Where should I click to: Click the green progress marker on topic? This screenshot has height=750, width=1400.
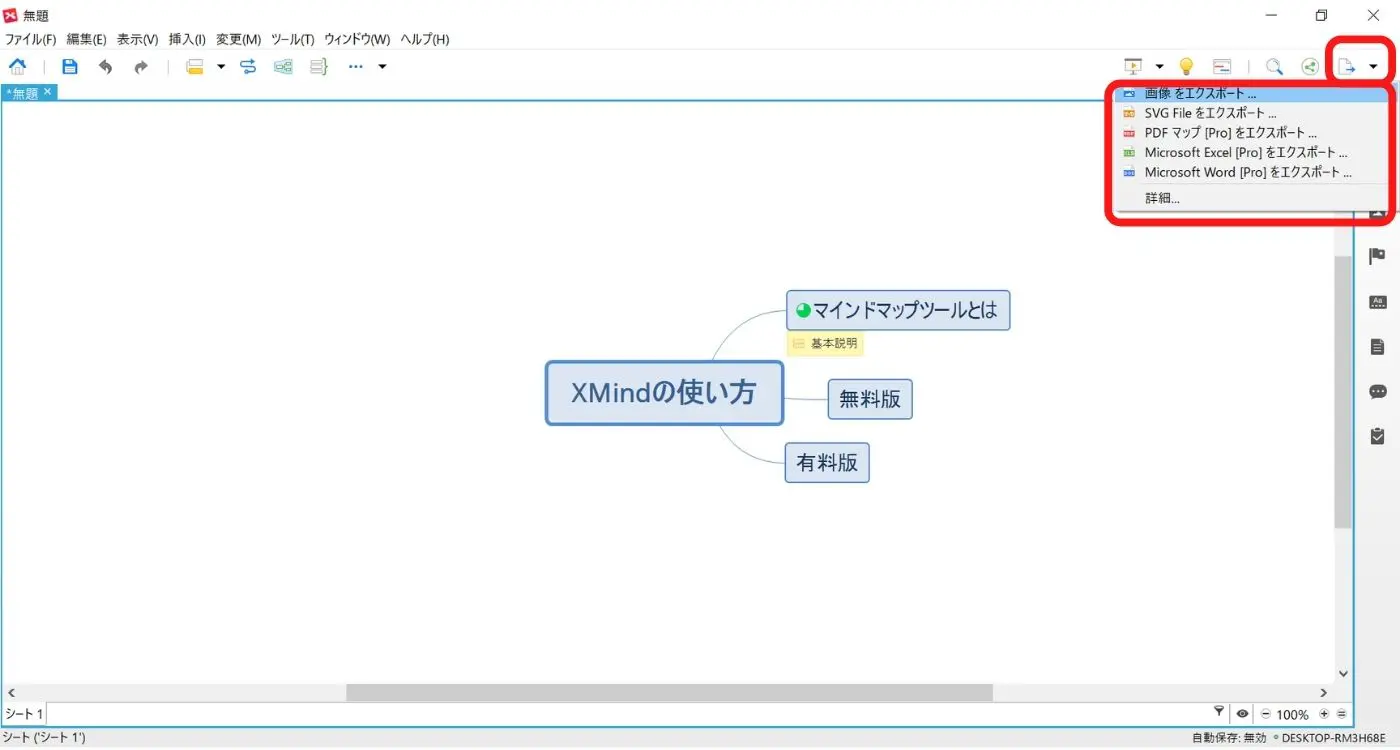pos(802,310)
